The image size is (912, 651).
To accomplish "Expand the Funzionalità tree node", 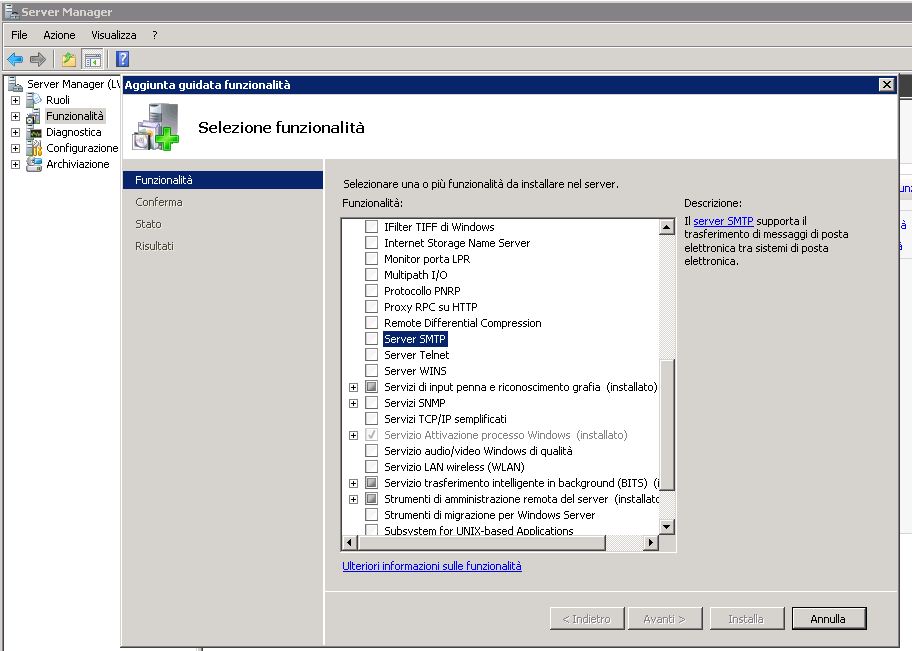I will (16, 116).
